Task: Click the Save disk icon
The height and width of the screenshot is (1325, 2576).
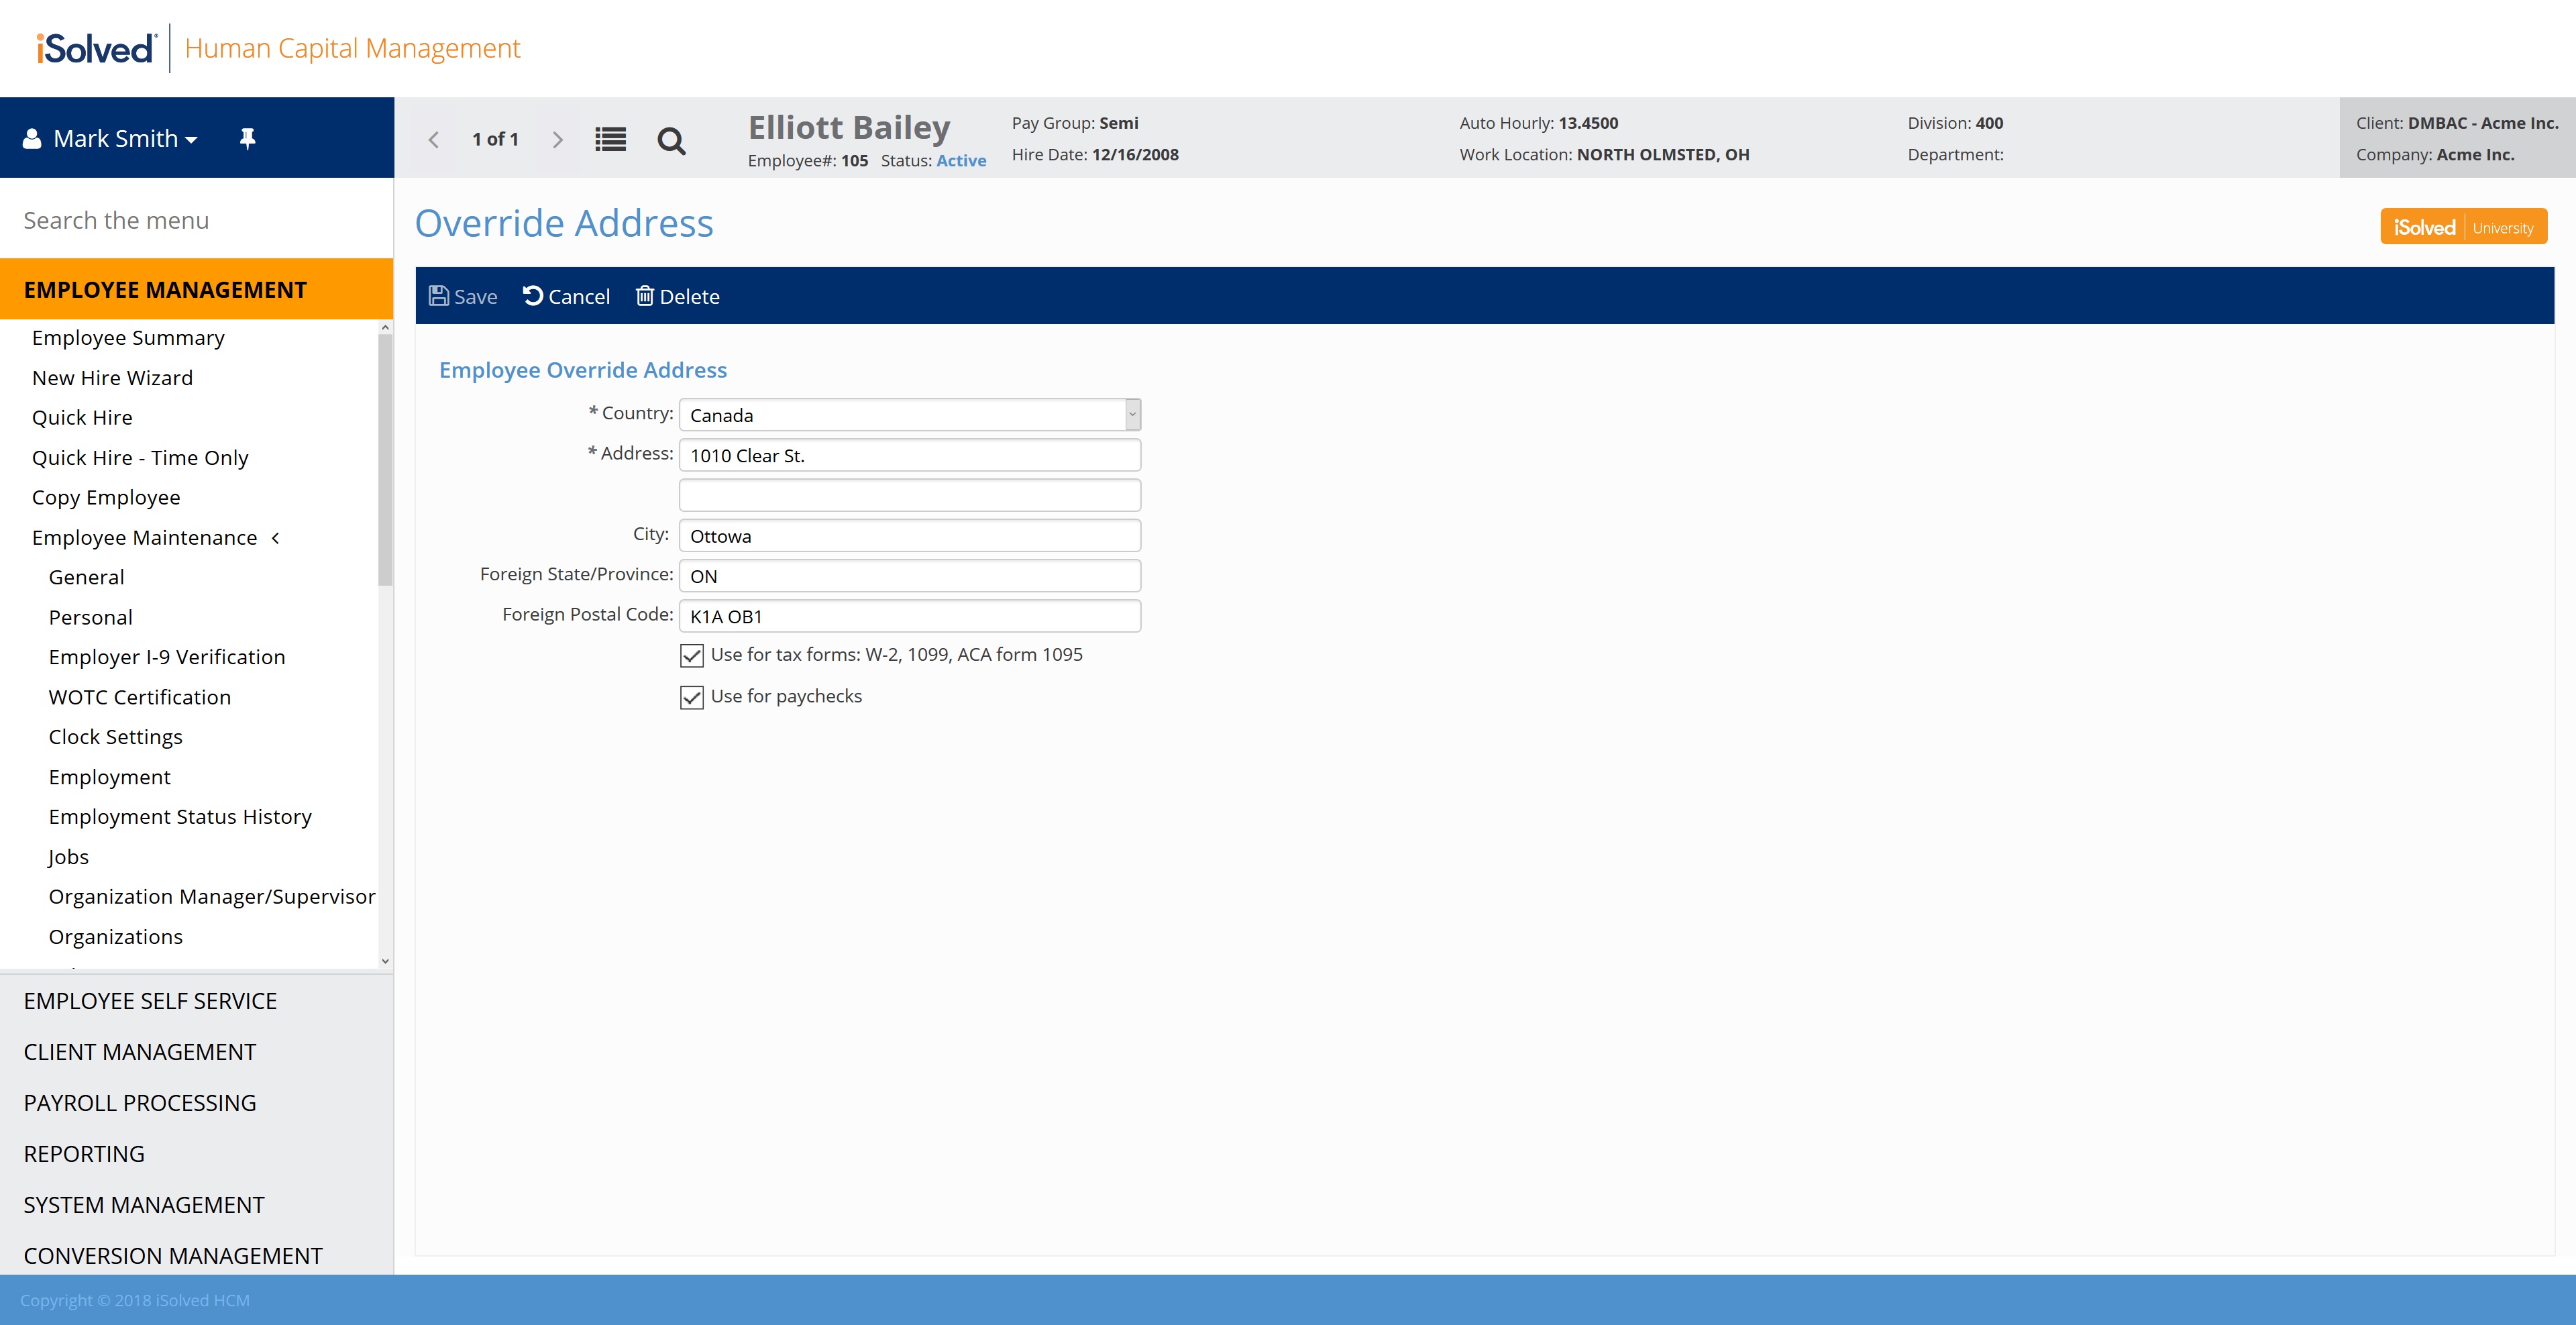Action: [439, 296]
